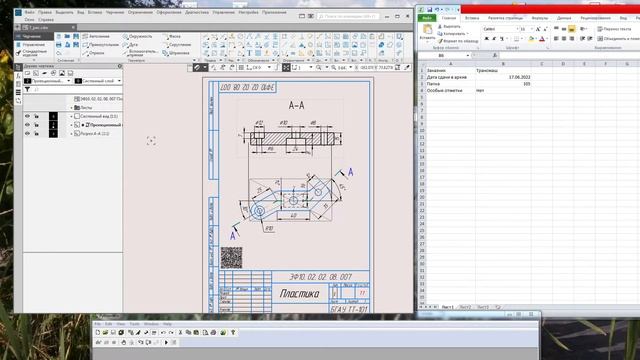This screenshot has height=360, width=640.
Task: Open the Файл menu in KOMPAS
Action: [29, 12]
